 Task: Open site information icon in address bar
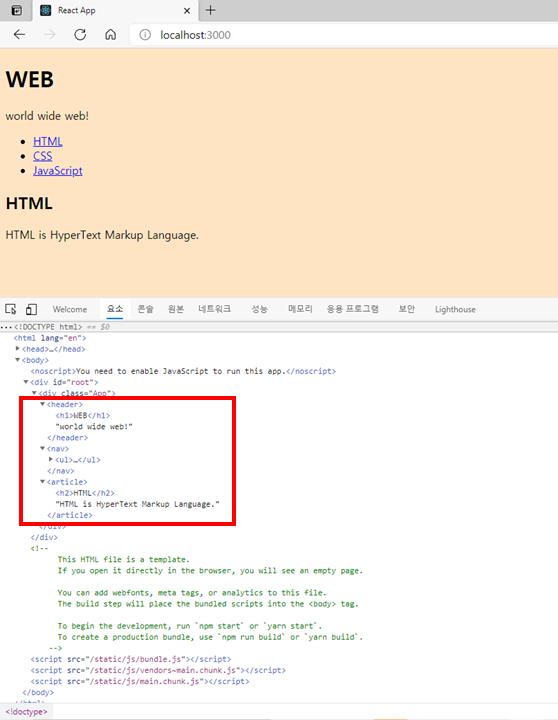(x=145, y=35)
